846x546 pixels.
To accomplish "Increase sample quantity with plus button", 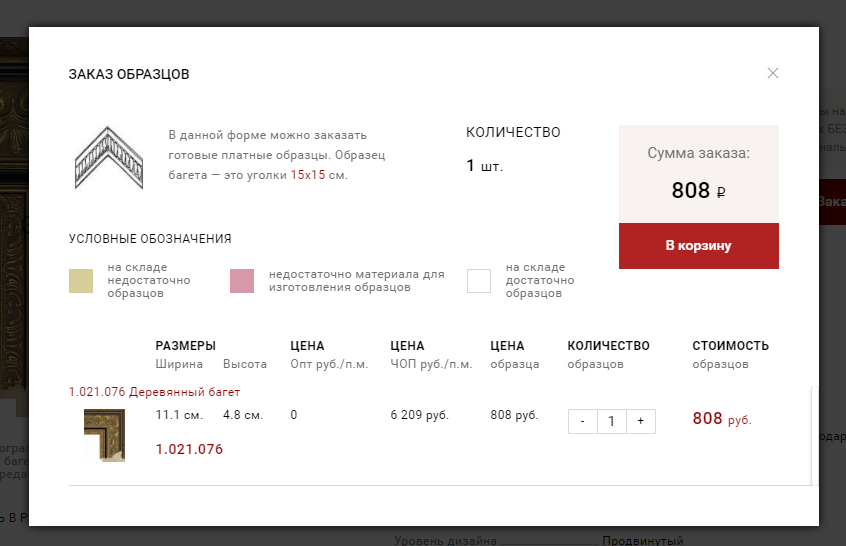I will pyautogui.click(x=640, y=421).
